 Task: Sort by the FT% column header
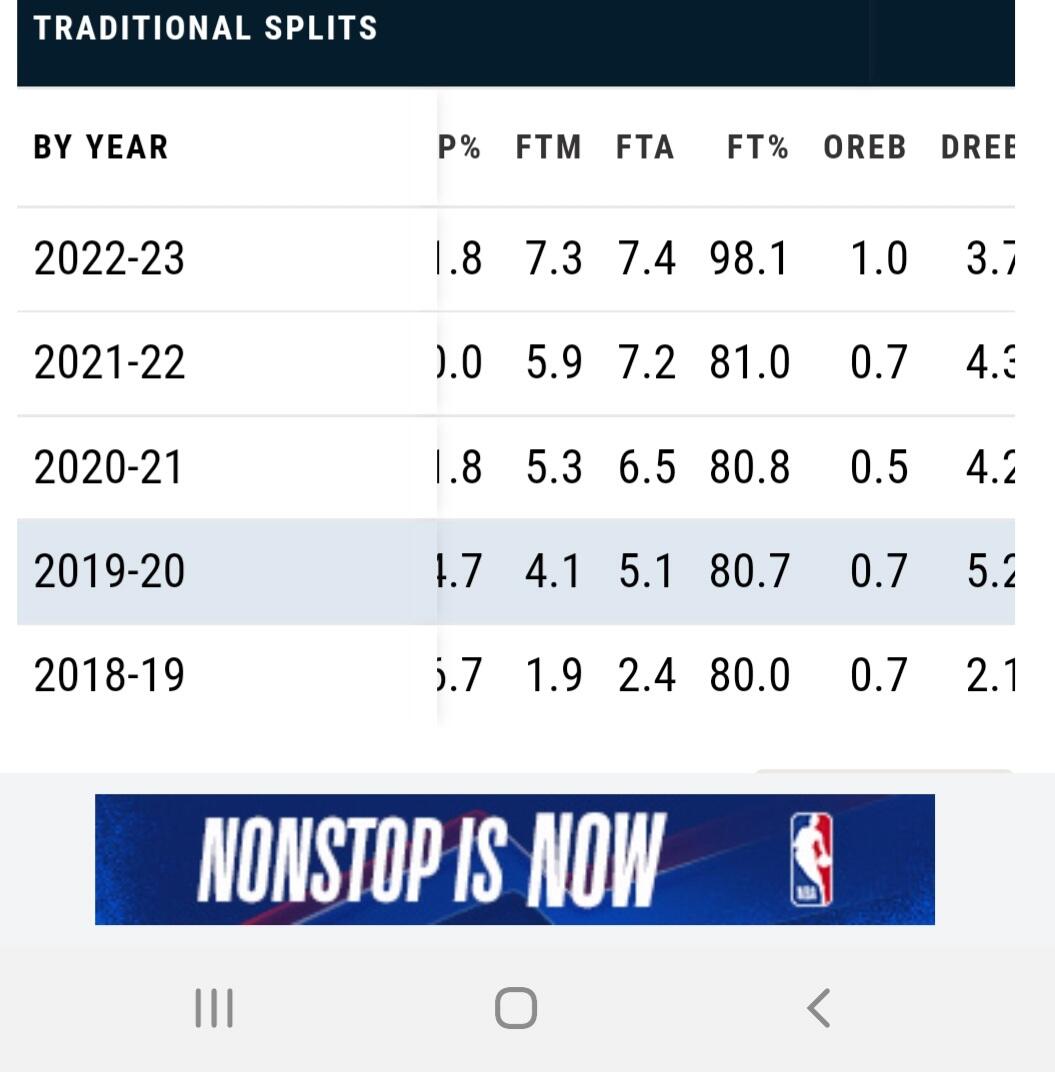(x=758, y=147)
